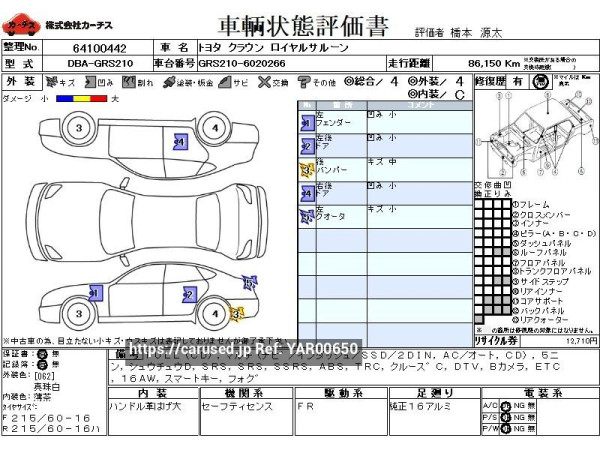Click damage marker 4 on right rear door
Viewport: 600px width, 450px height.
179,142
